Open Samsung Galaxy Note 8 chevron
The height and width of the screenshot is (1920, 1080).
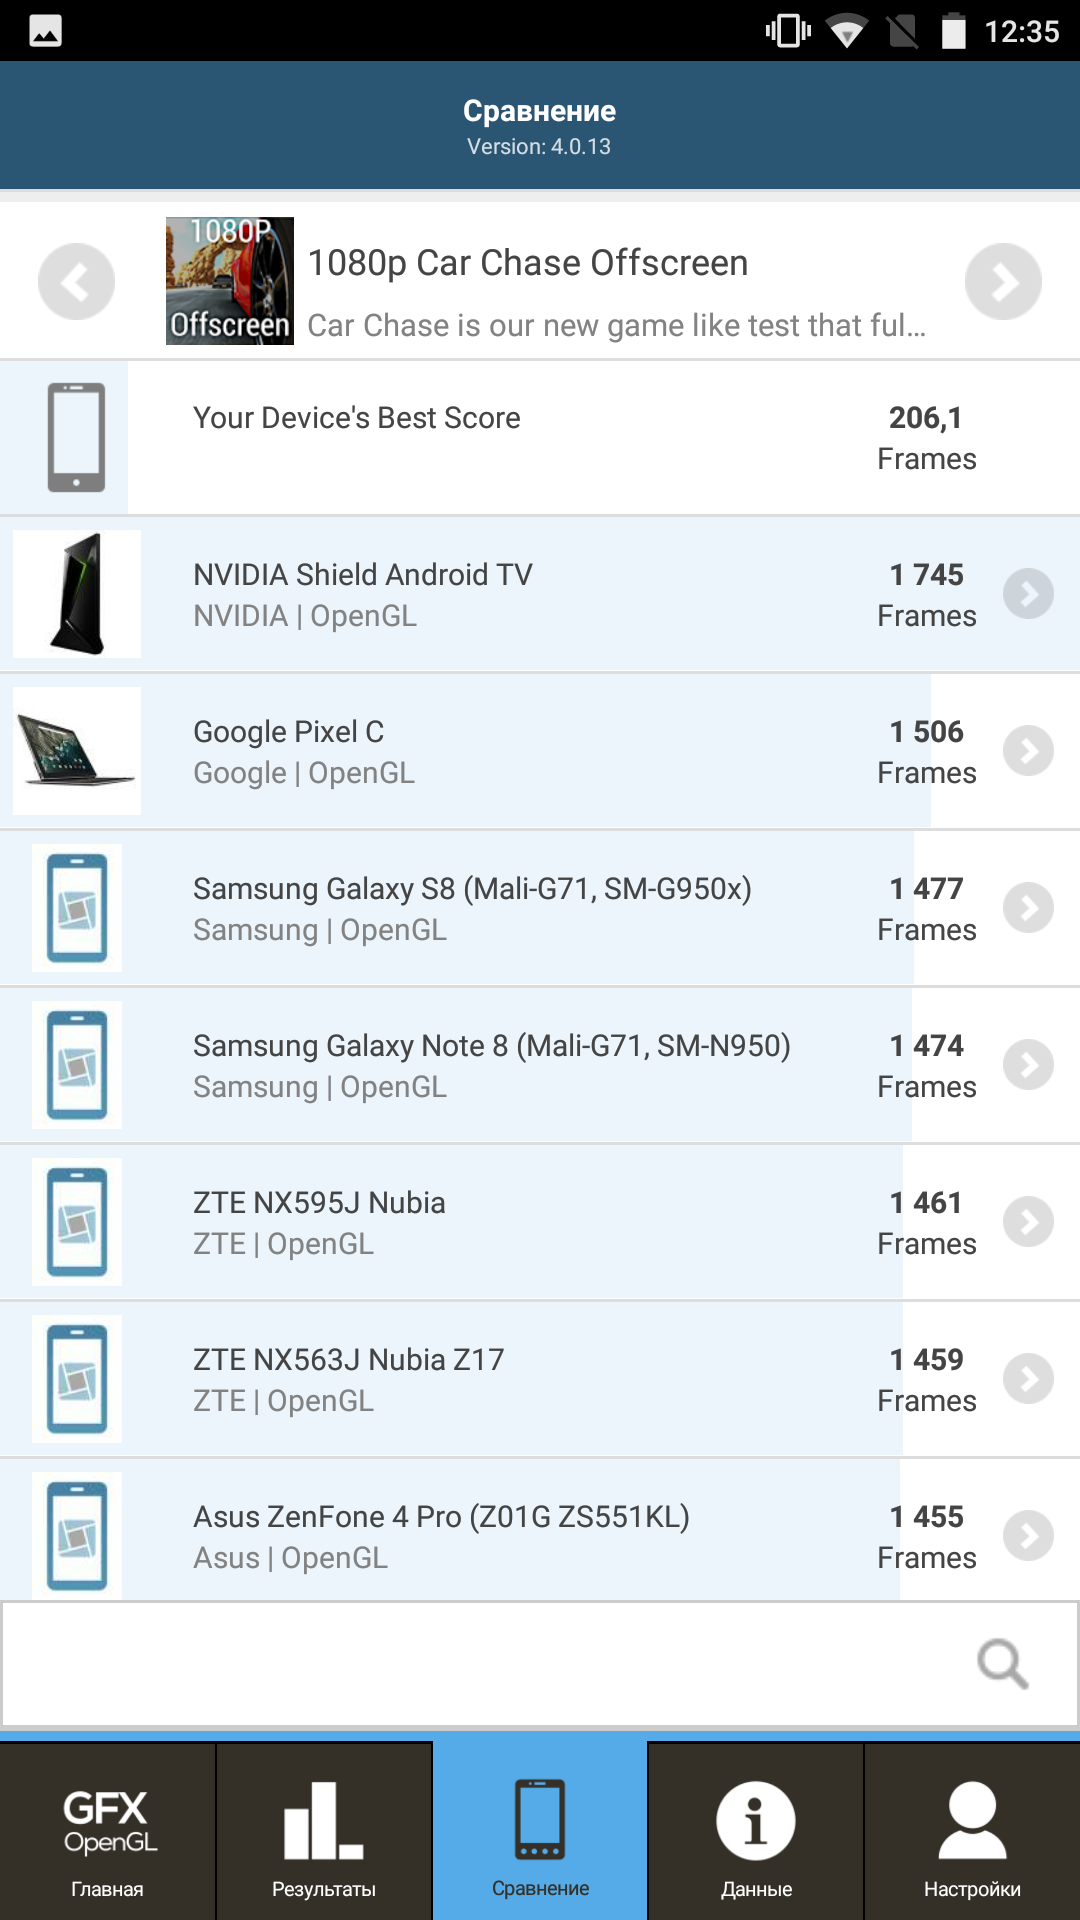pos(1028,1065)
